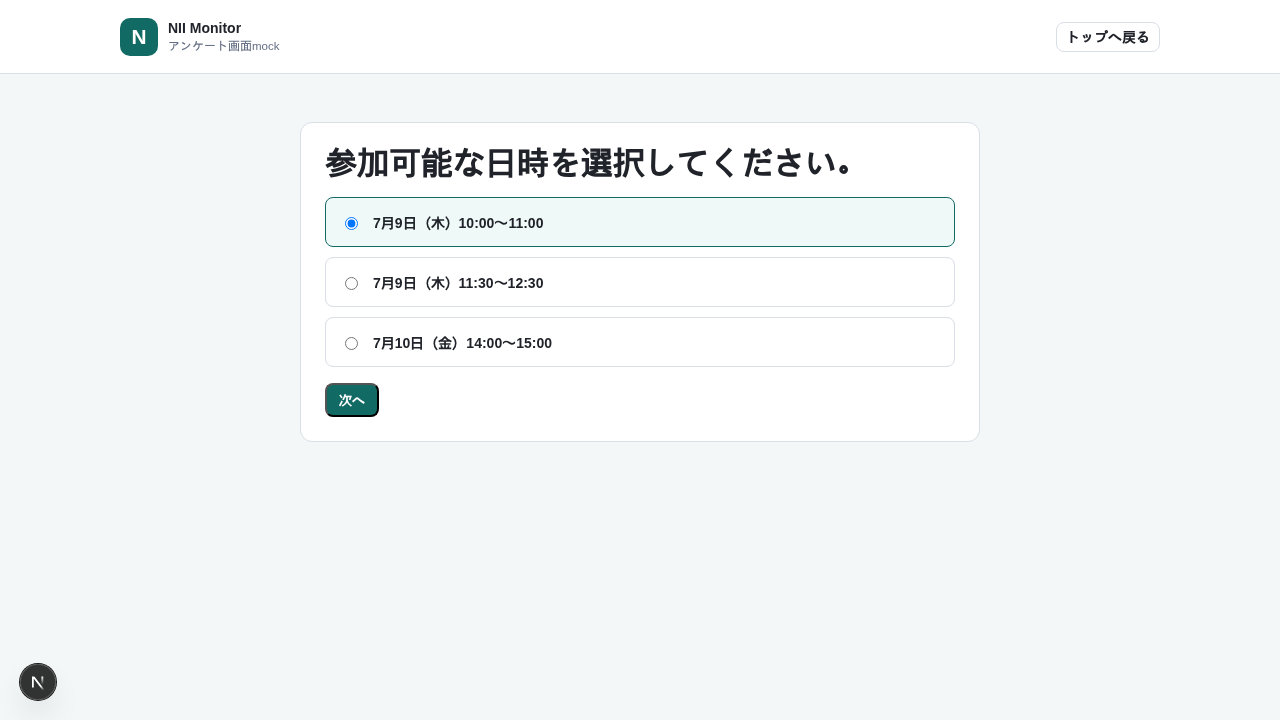Click blank space inside the highlighted 10:00〜11:00 option row
Screen dimensions: 1280x720
(750, 222)
